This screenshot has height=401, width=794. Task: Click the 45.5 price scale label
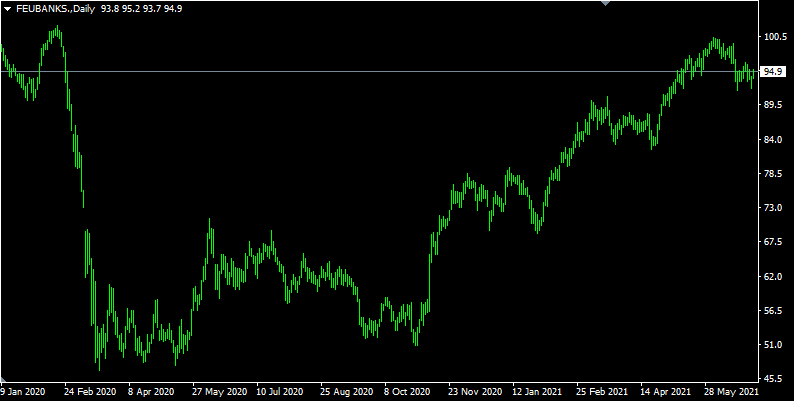click(775, 379)
